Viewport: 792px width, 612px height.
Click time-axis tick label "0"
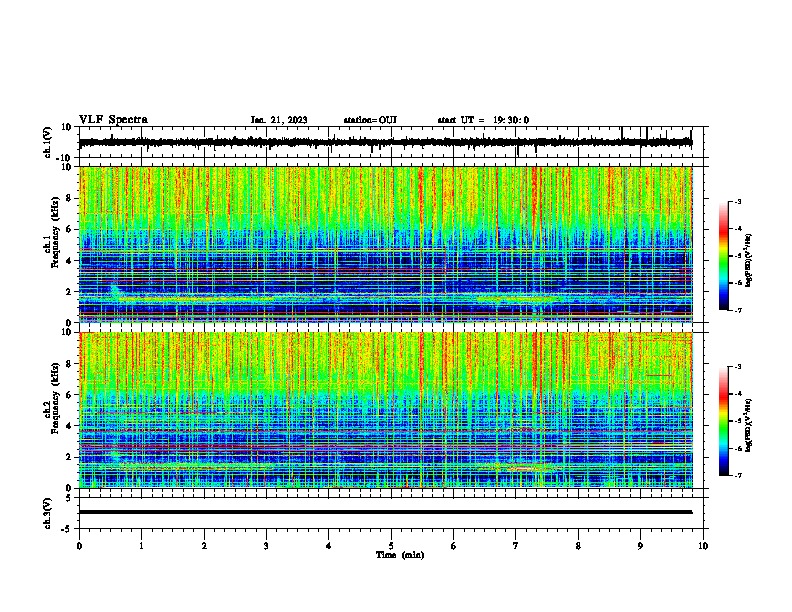[x=79, y=546]
